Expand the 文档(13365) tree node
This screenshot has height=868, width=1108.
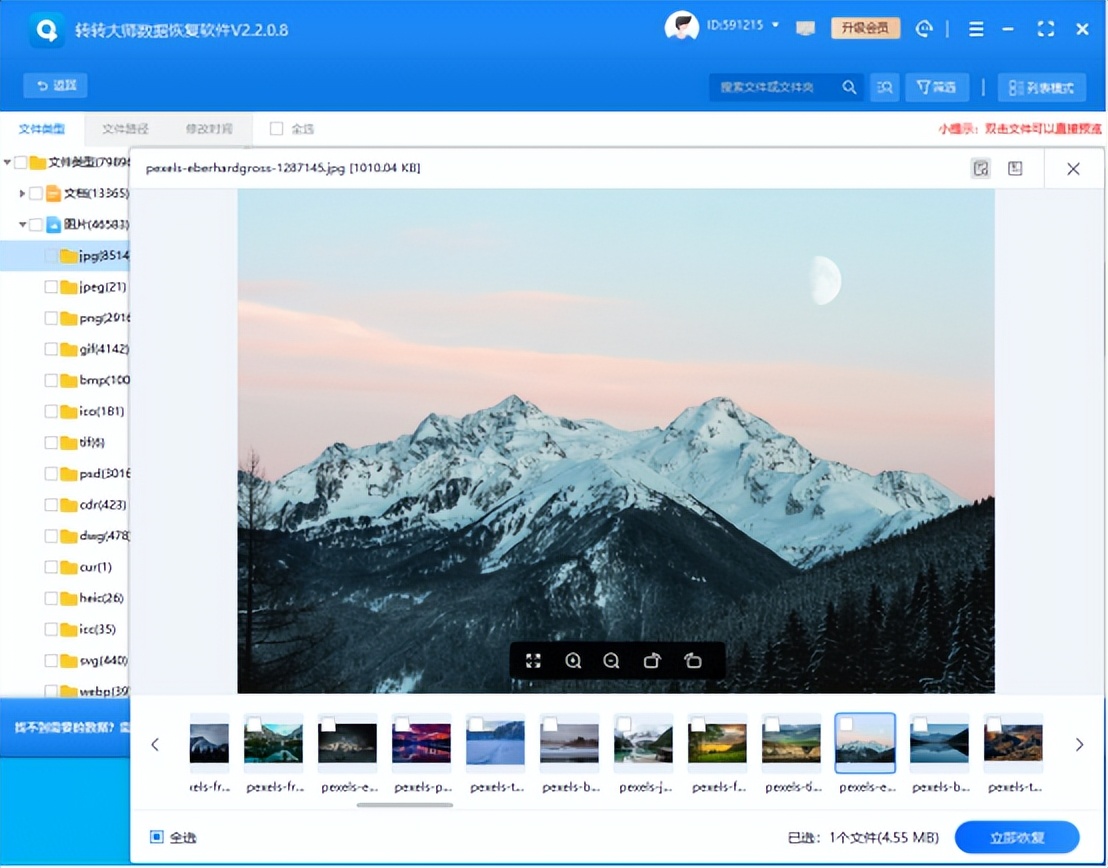pos(22,193)
